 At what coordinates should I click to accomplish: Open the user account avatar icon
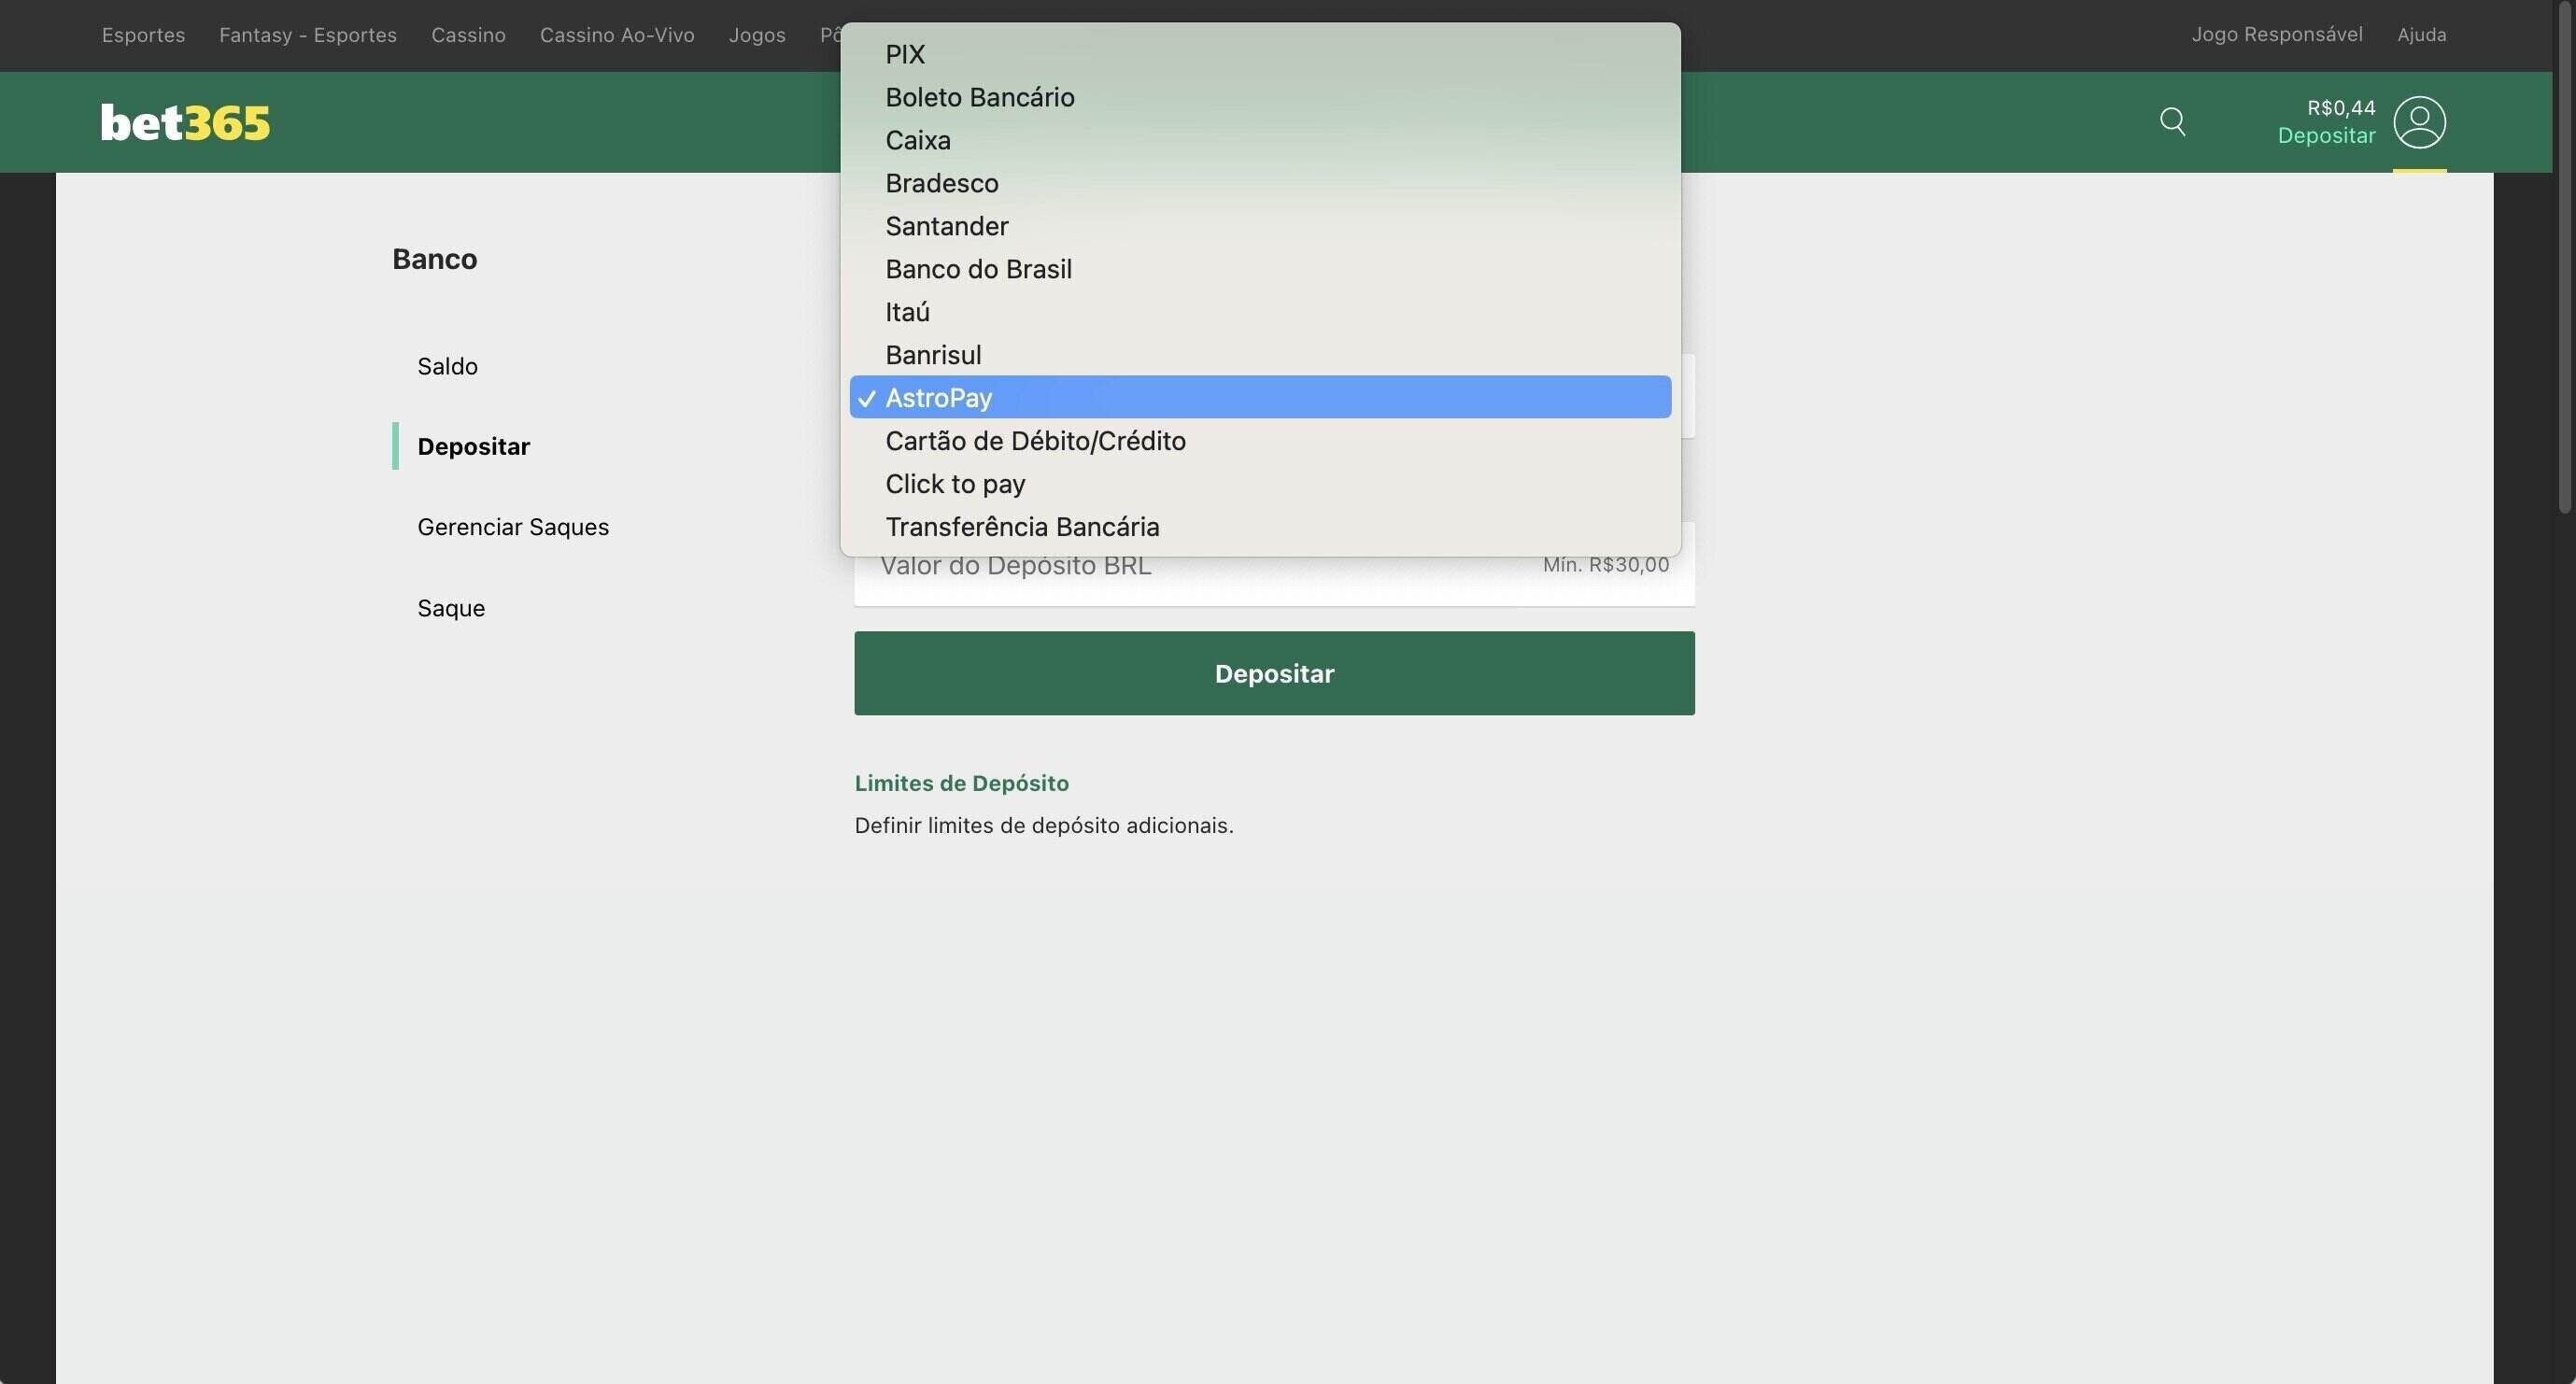[2419, 122]
